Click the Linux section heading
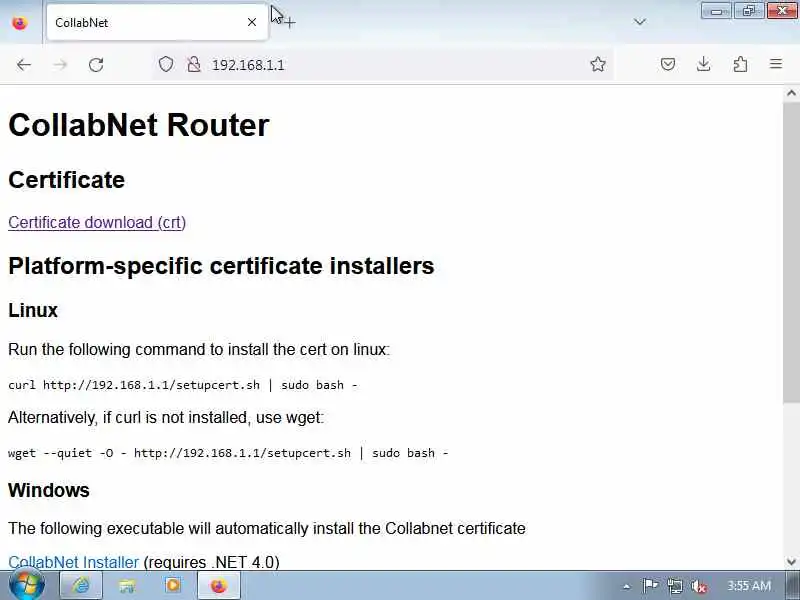The image size is (800, 600). coord(33,310)
